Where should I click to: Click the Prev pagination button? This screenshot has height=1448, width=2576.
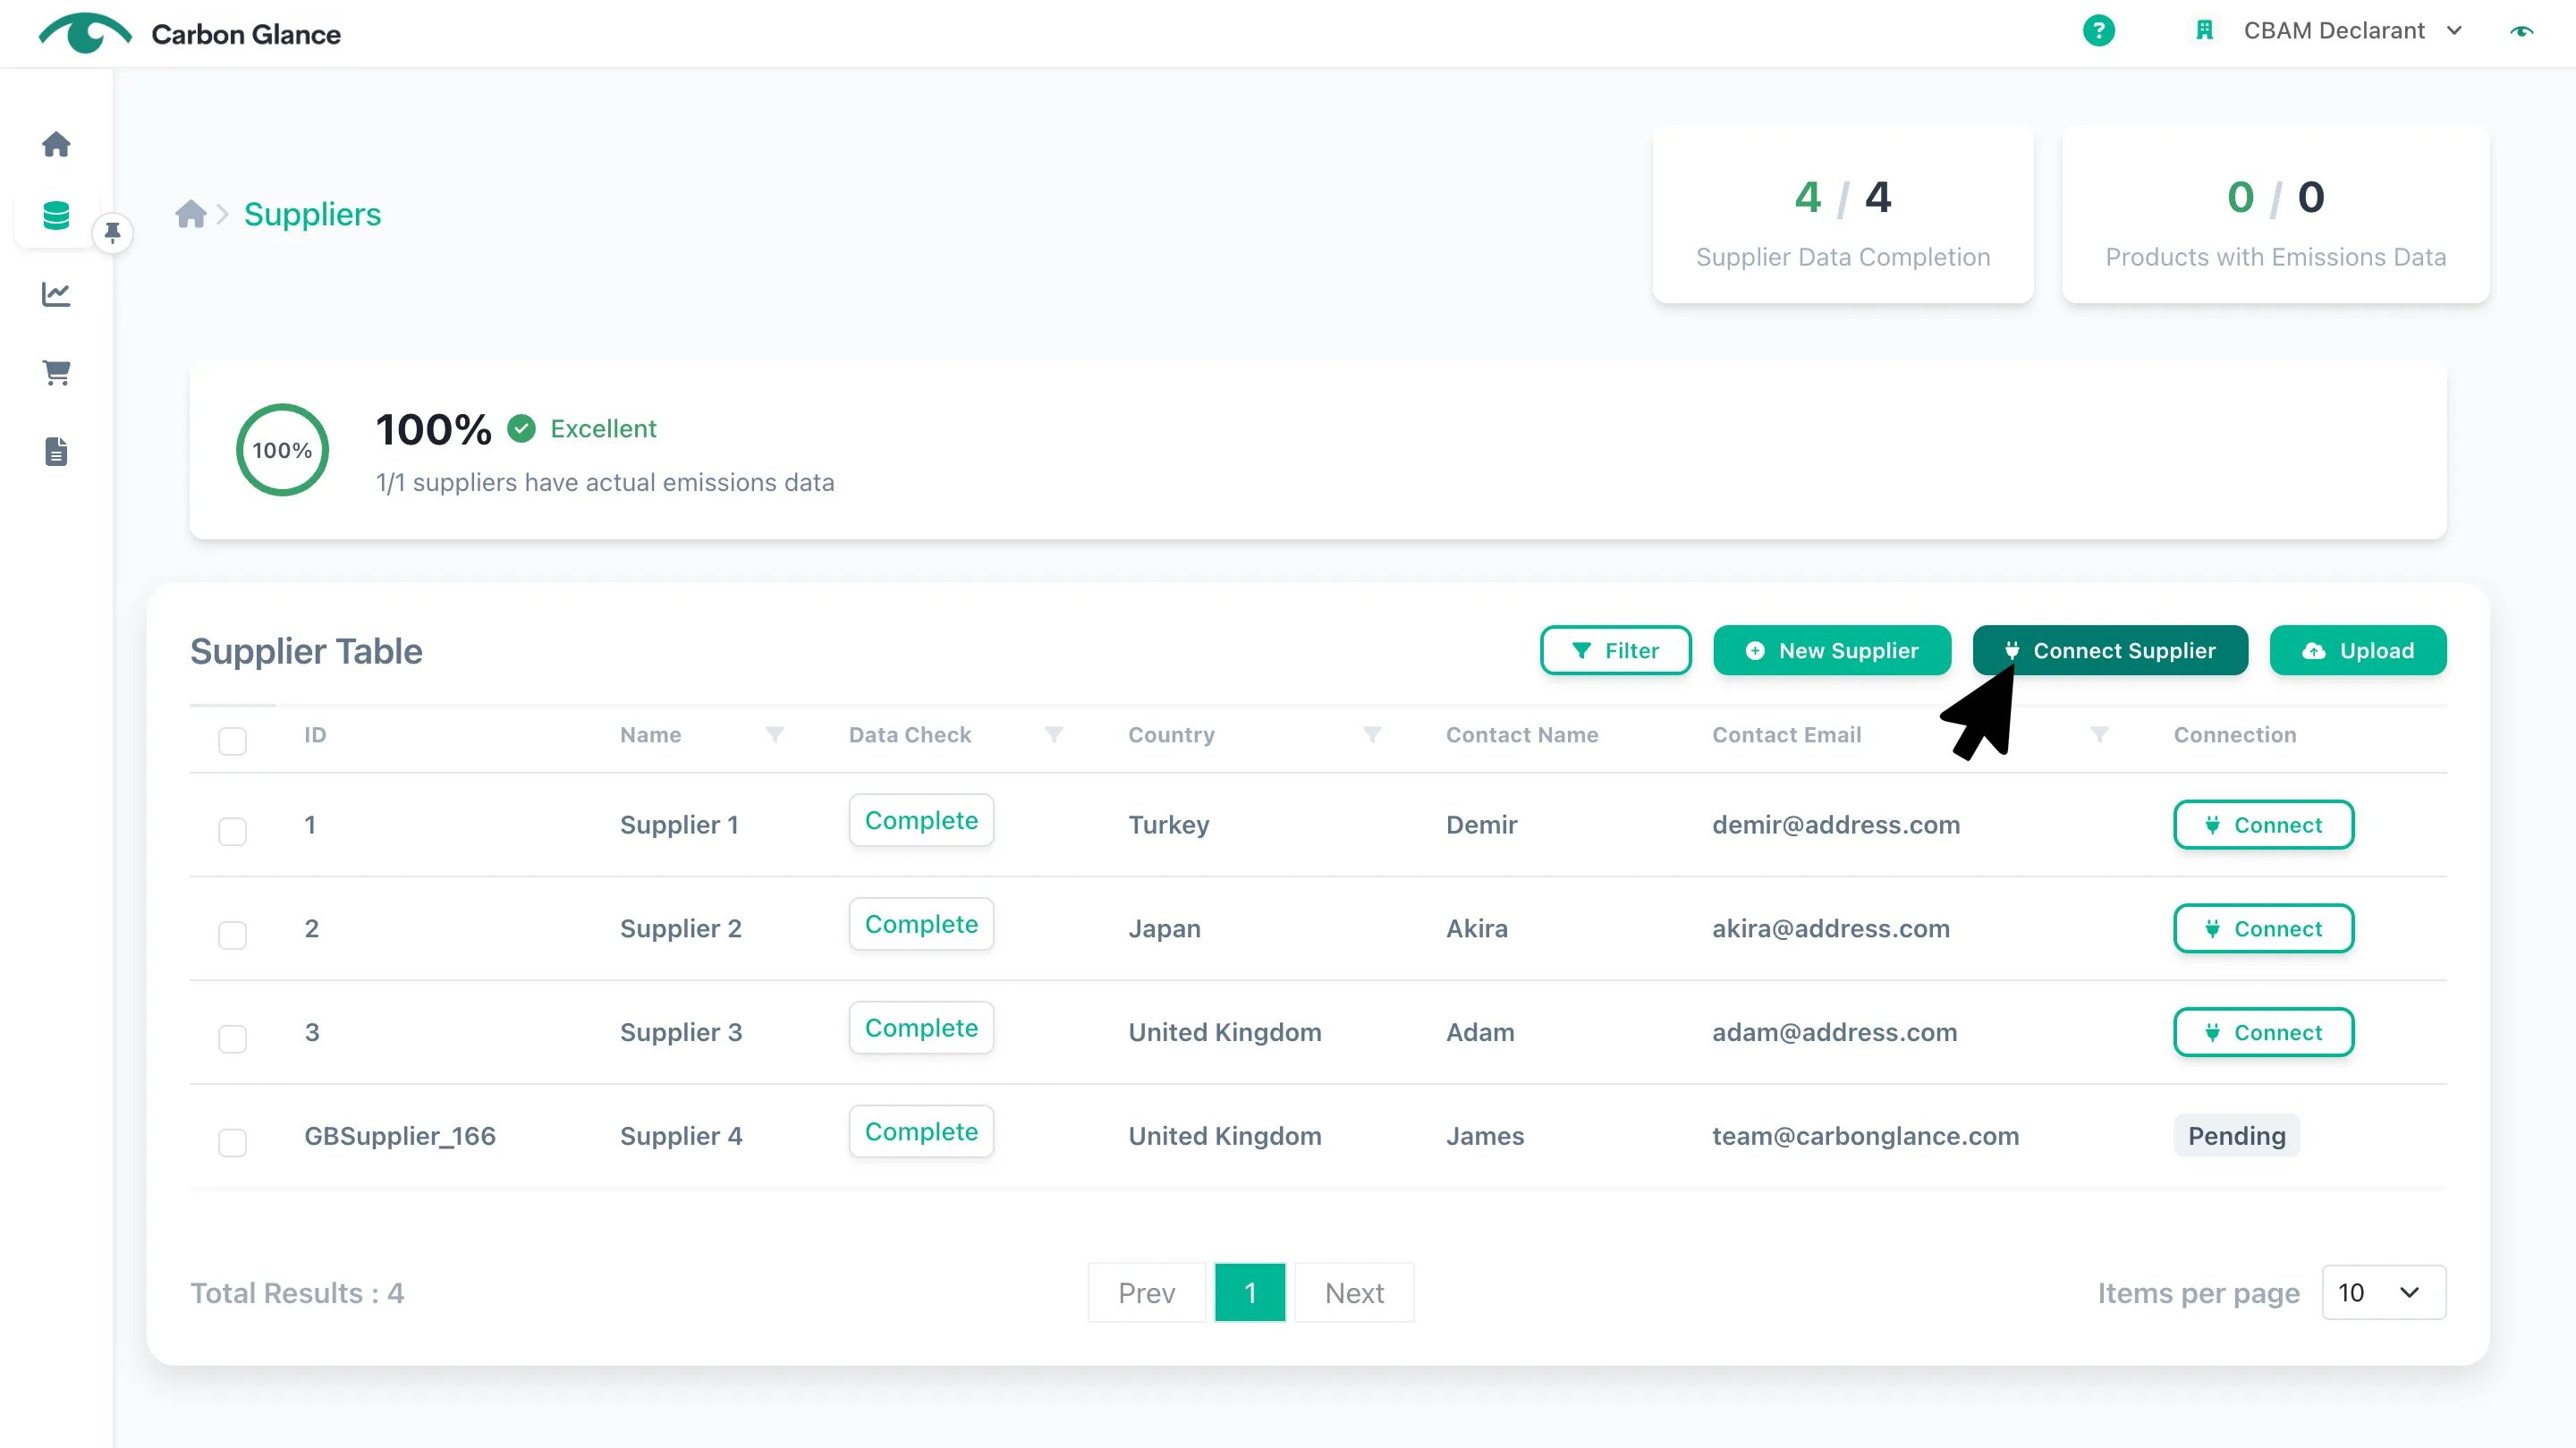[1146, 1292]
